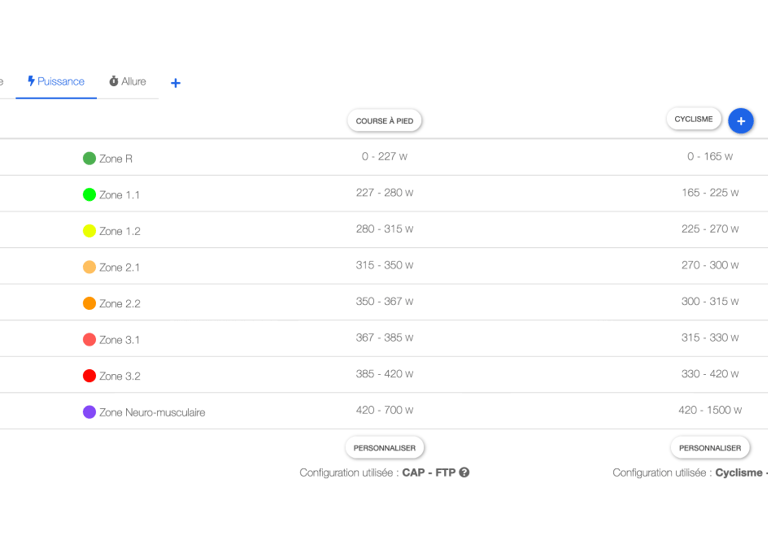Click the orange Zone 2.2 color dot
768x553 pixels.
click(x=89, y=303)
